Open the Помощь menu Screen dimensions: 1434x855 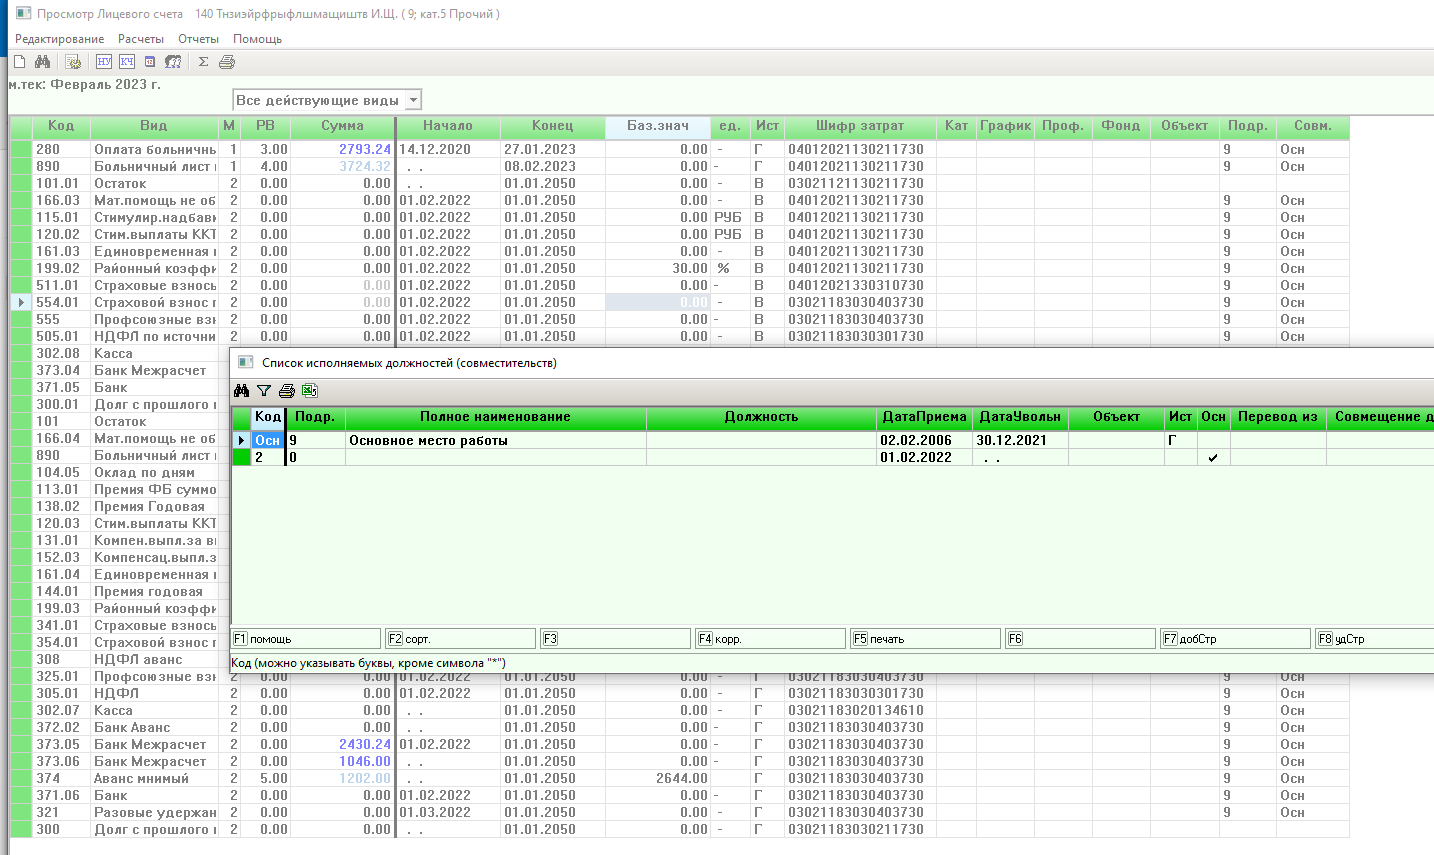click(x=258, y=39)
